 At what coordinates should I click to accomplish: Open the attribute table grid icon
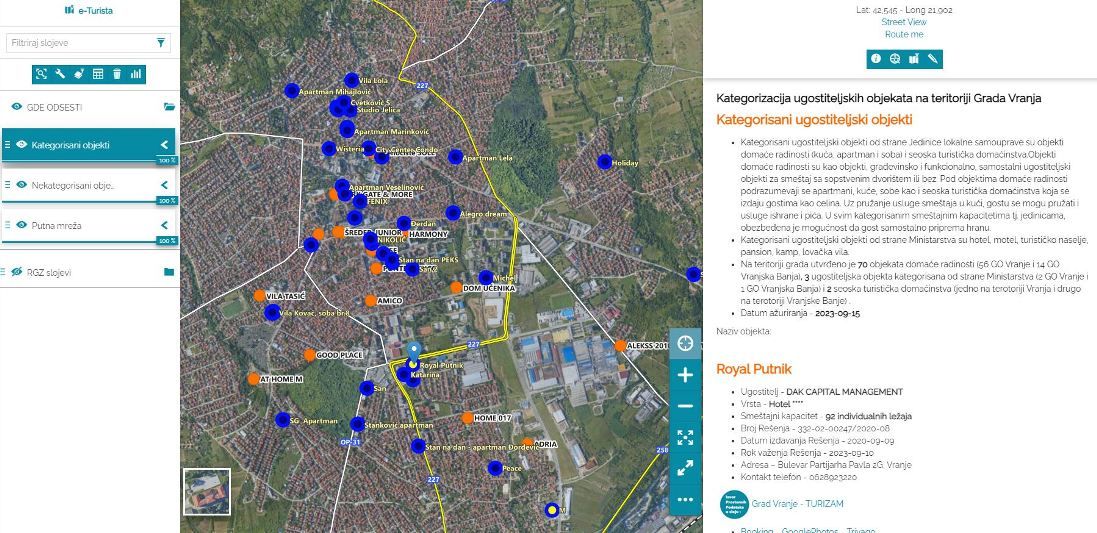(98, 74)
